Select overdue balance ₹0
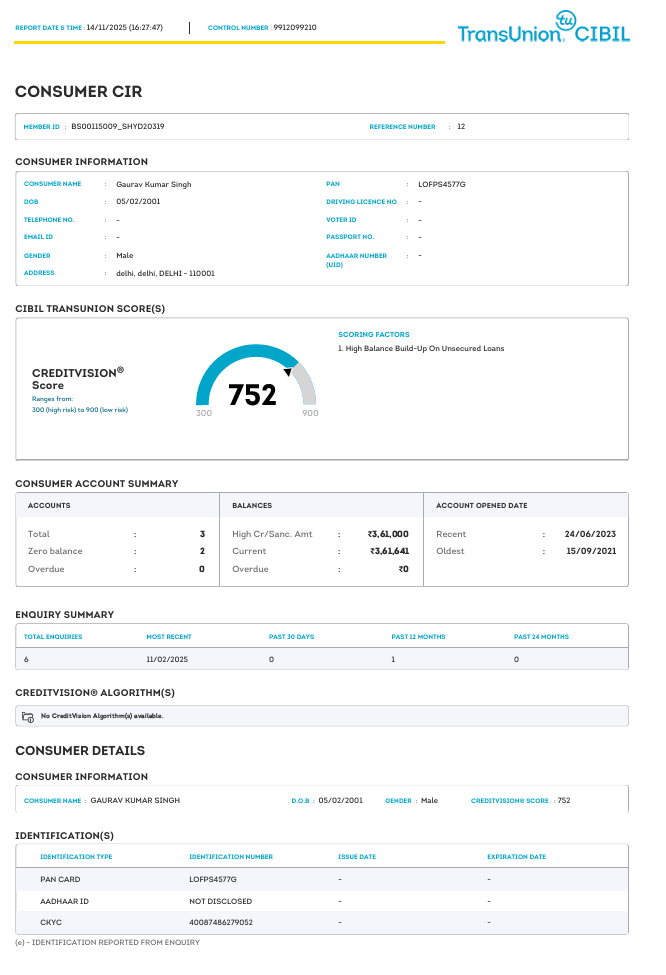The height and width of the screenshot is (975, 666). point(404,569)
